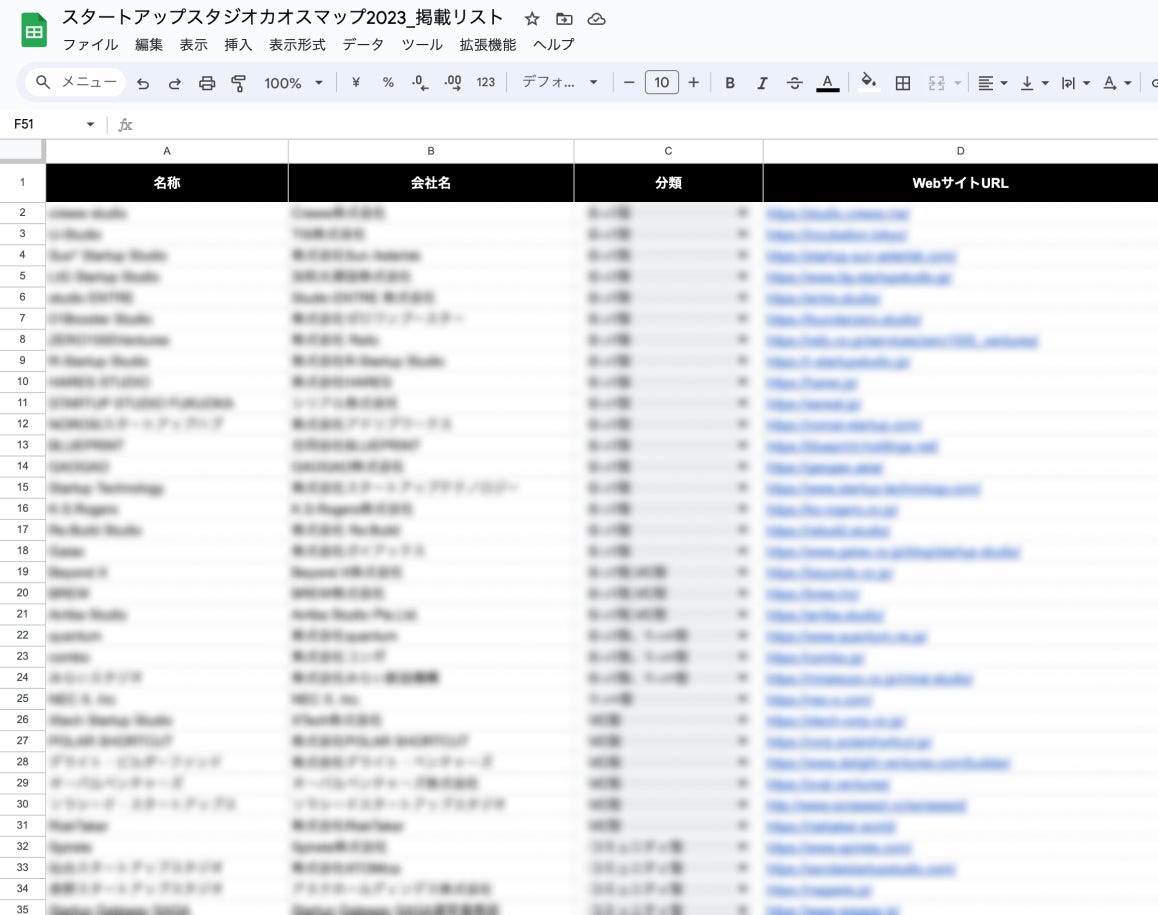The image size is (1158, 915).
Task: Select column C header
Action: tap(668, 151)
